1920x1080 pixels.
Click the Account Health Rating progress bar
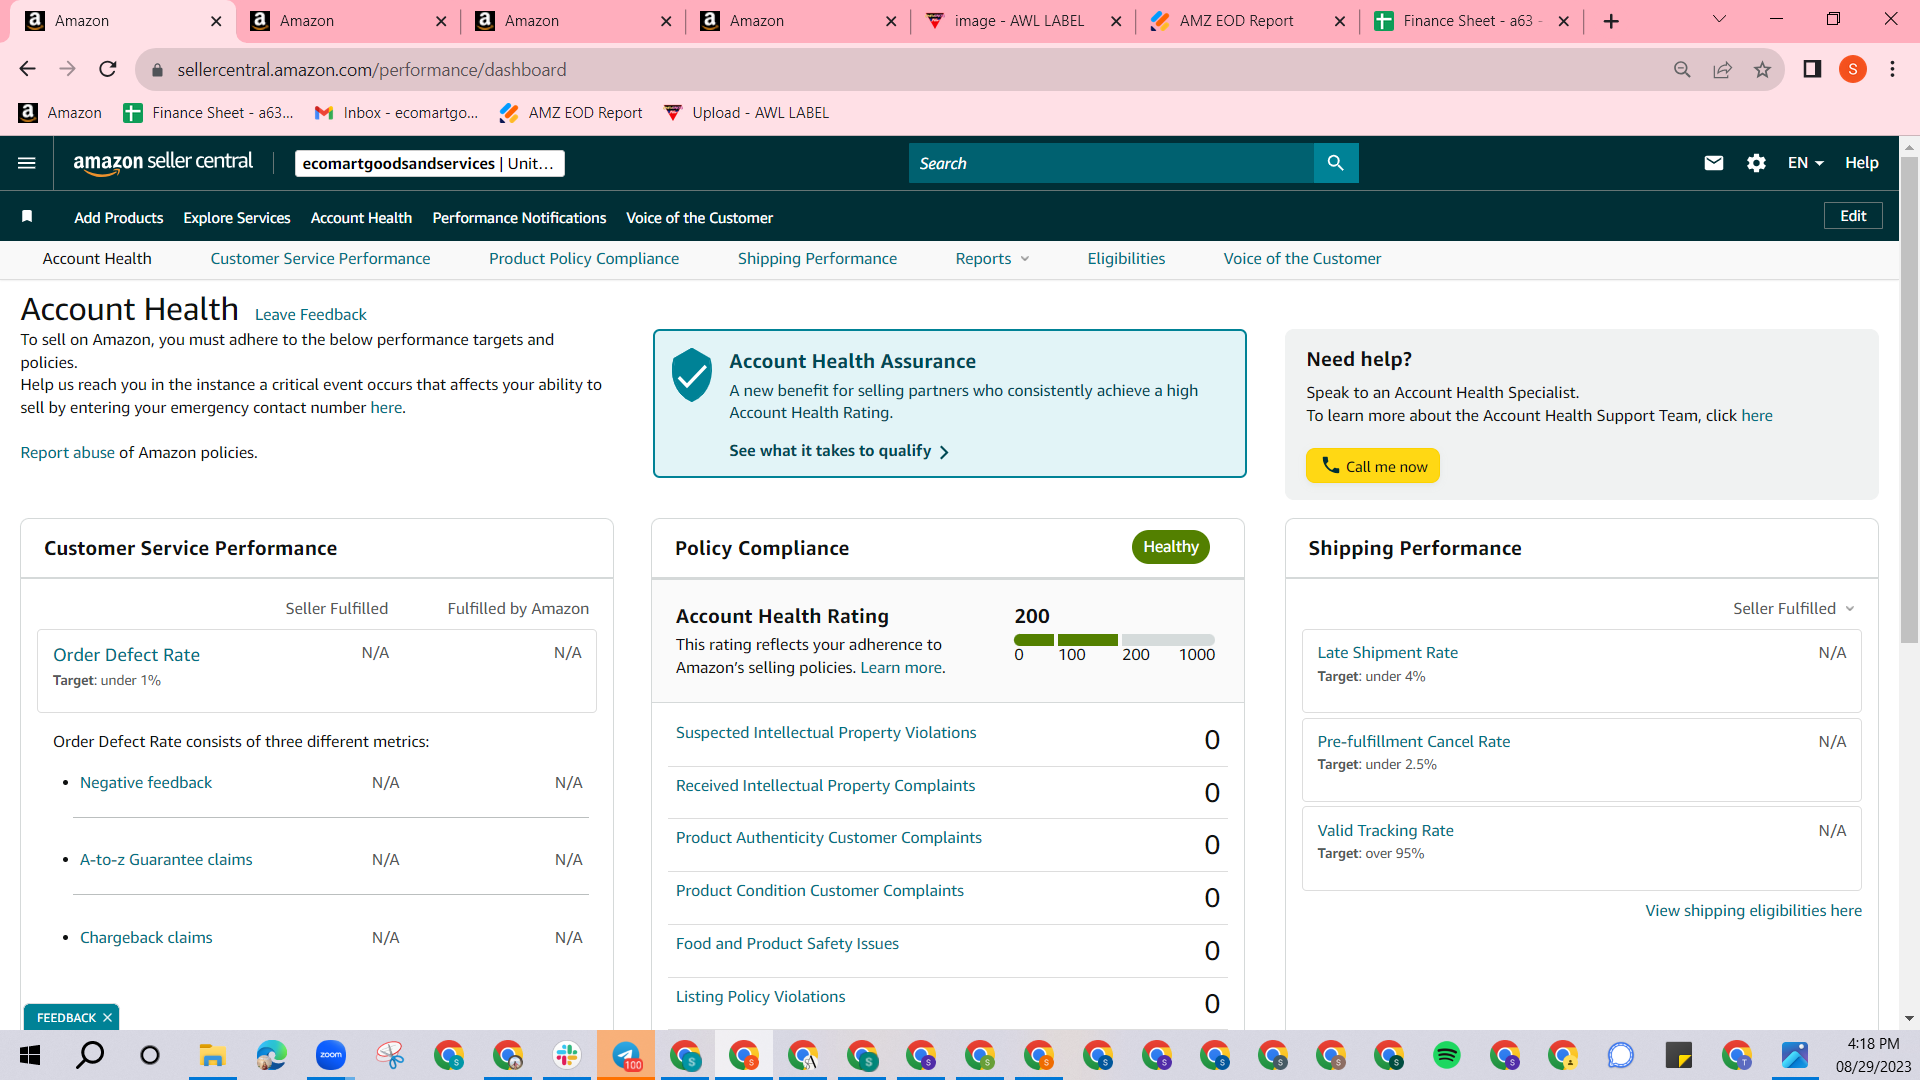point(1114,640)
